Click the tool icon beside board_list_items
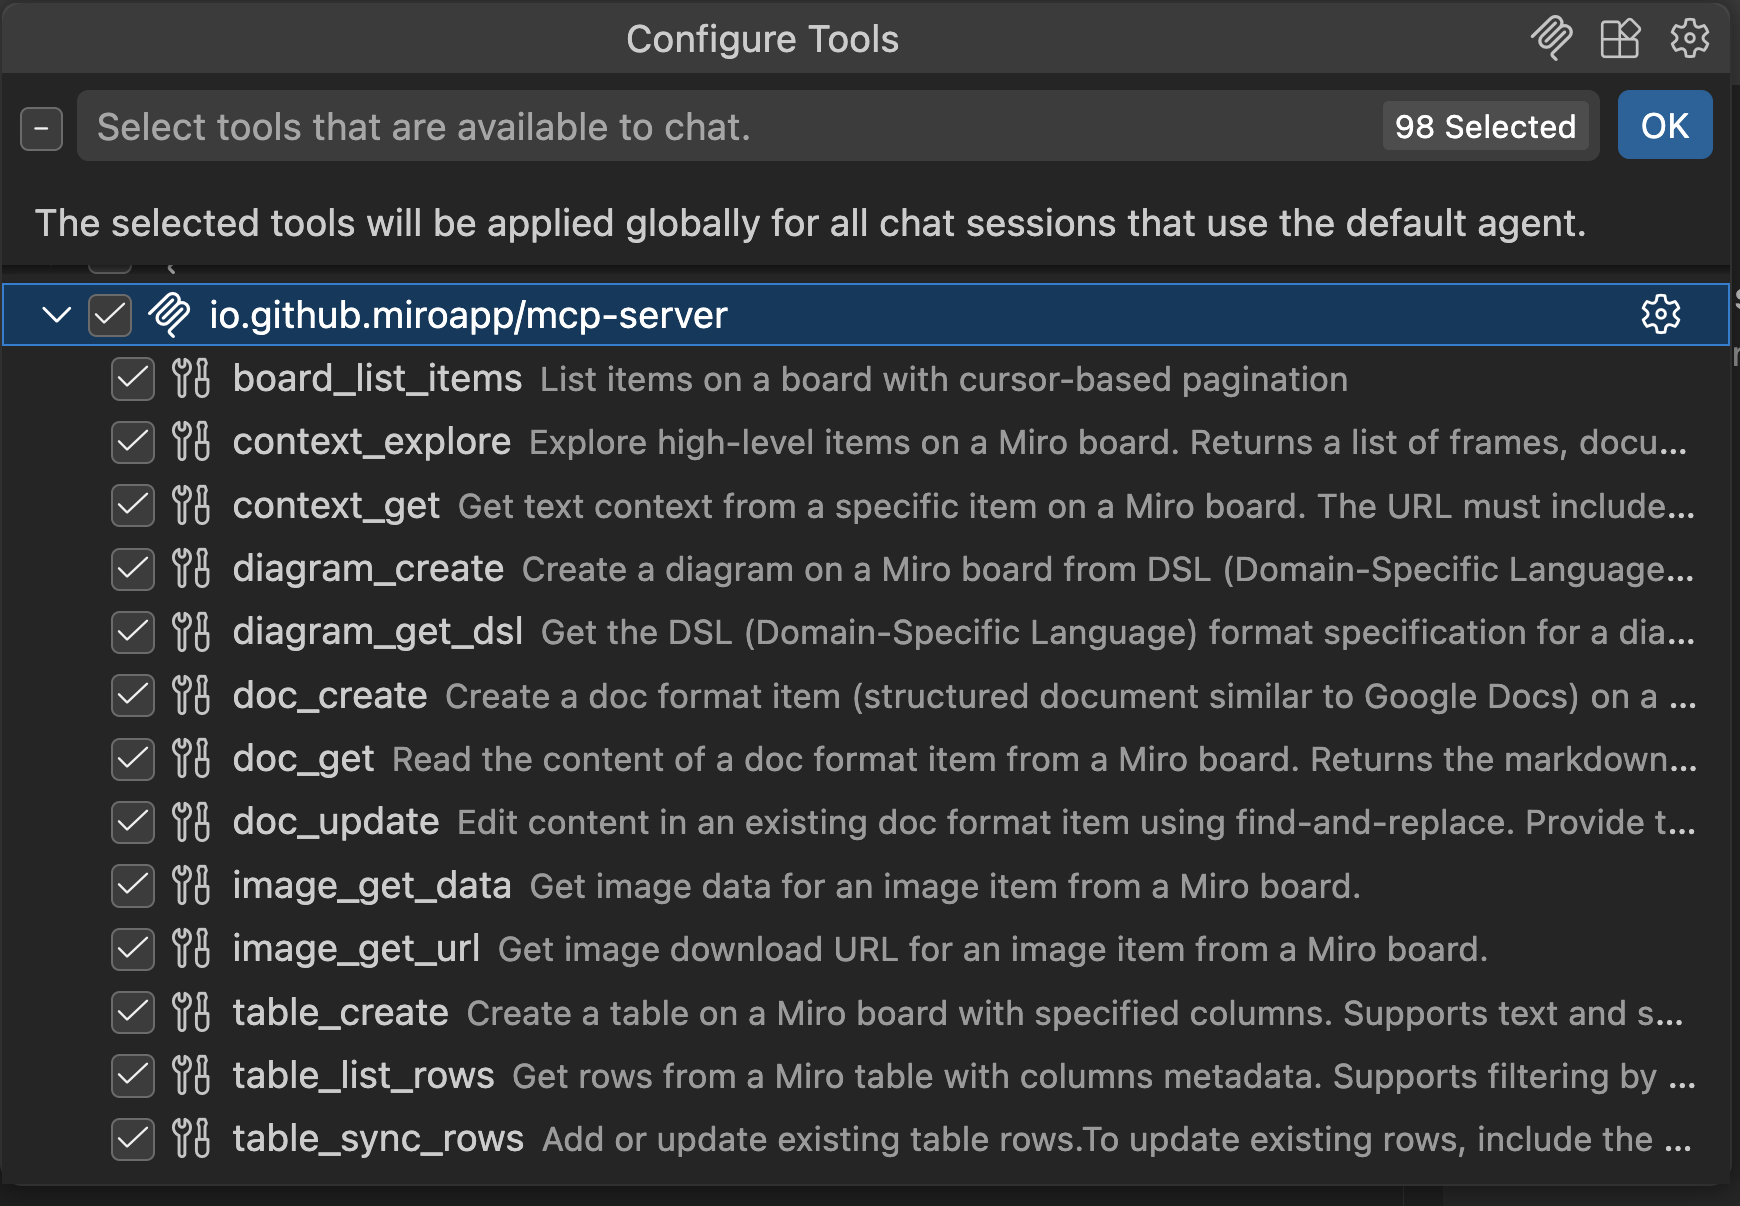Viewport: 1740px width, 1206px height. click(x=191, y=379)
